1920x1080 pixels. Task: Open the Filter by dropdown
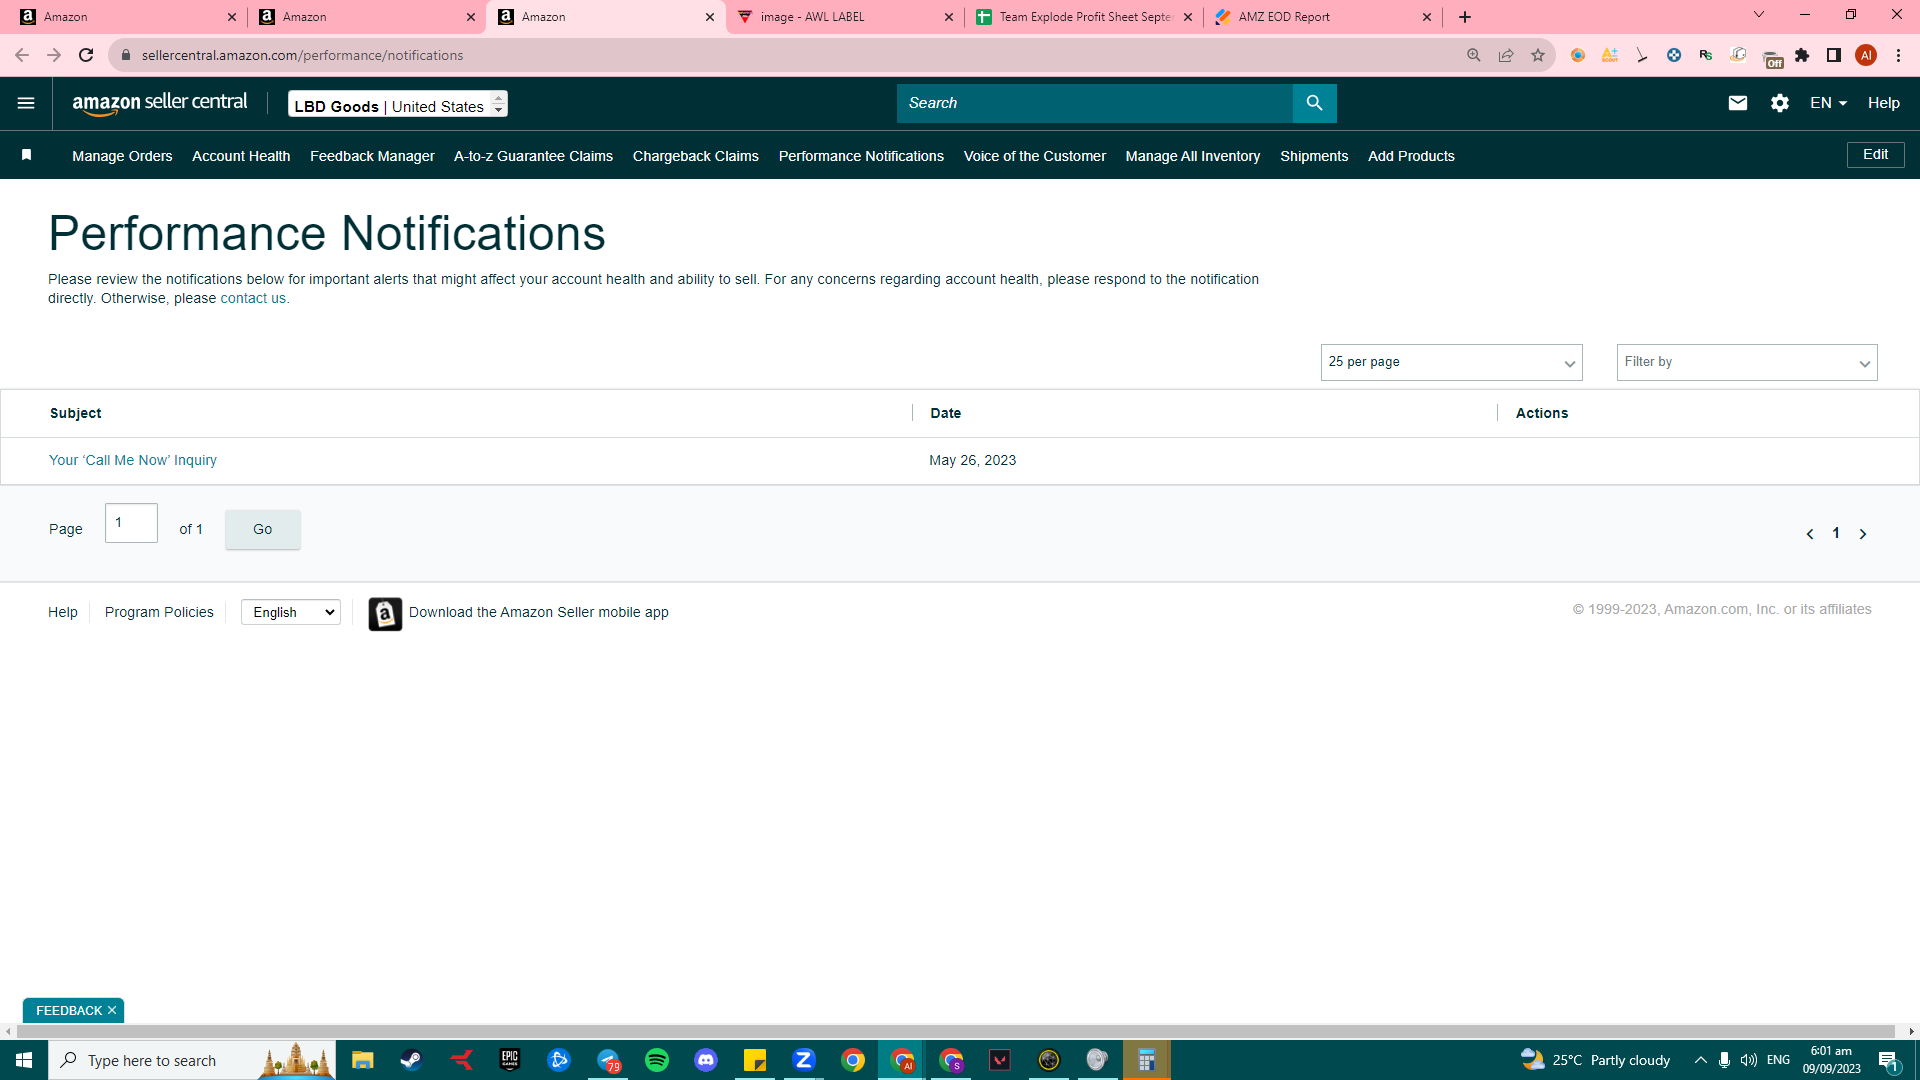[1747, 362]
